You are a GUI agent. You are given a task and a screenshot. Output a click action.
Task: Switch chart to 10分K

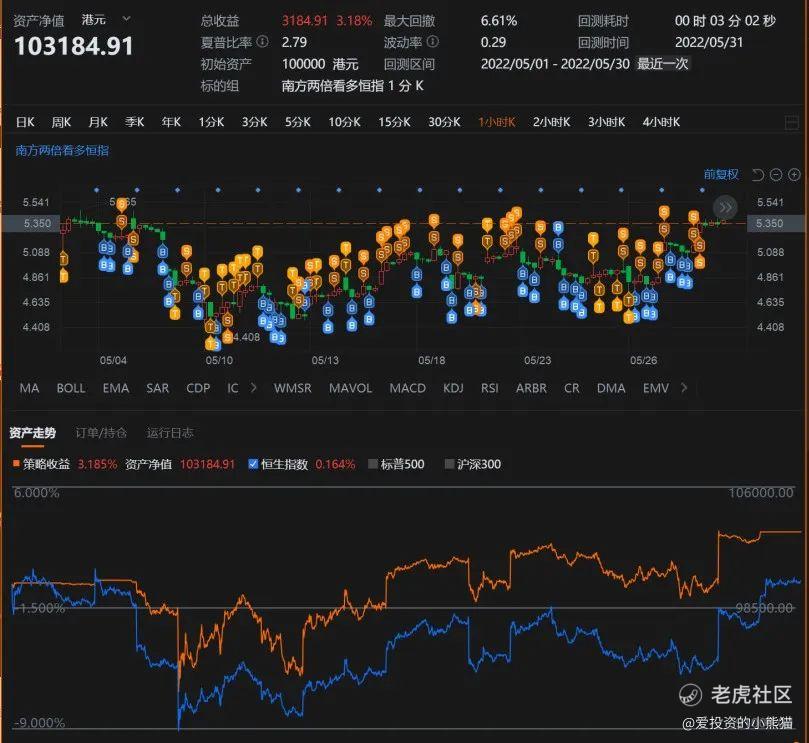click(x=345, y=122)
